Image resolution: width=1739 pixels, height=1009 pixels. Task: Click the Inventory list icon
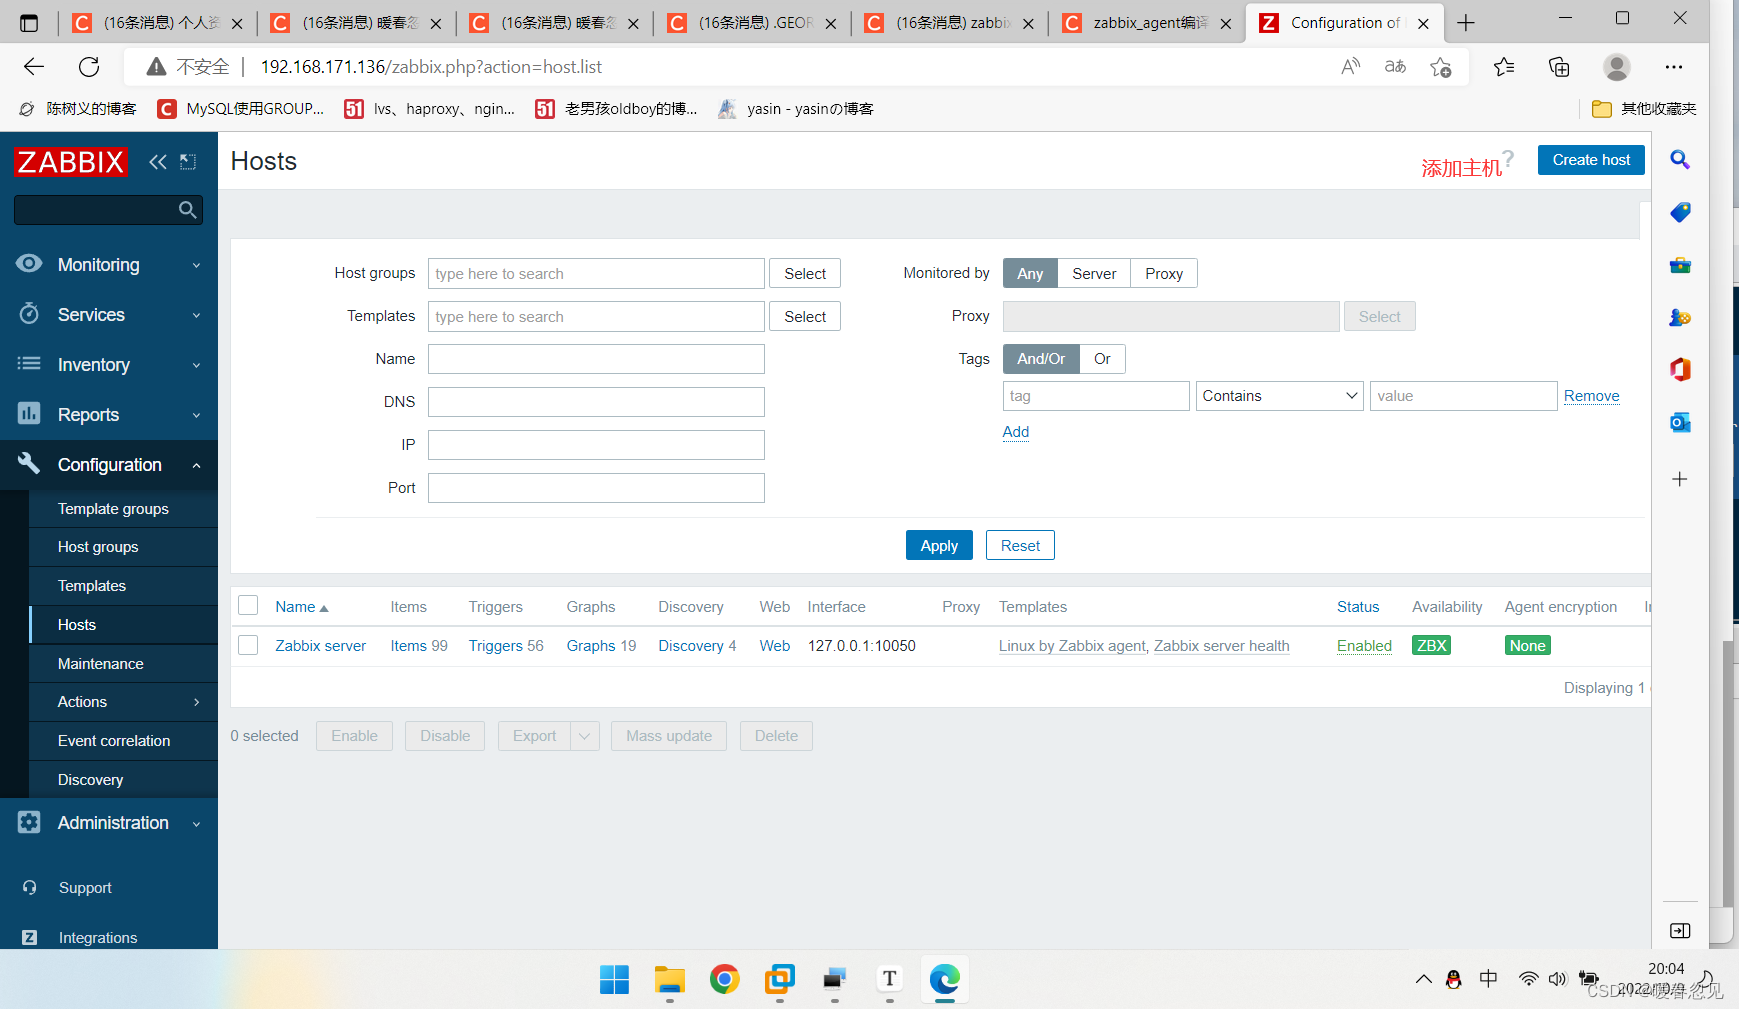click(x=29, y=364)
